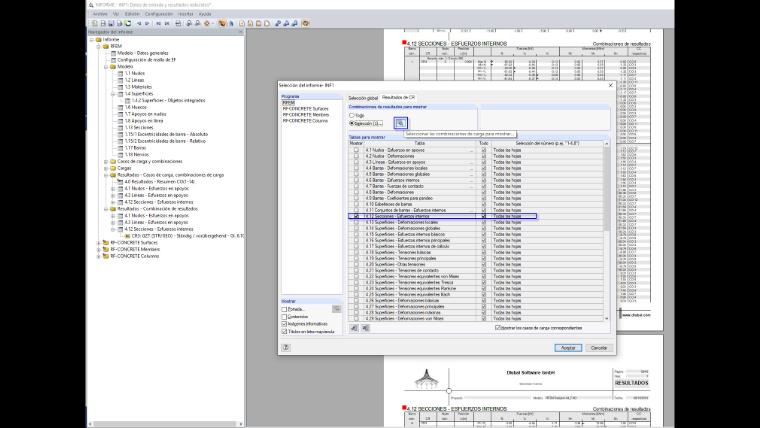Click the Aceptar button

(x=568, y=348)
